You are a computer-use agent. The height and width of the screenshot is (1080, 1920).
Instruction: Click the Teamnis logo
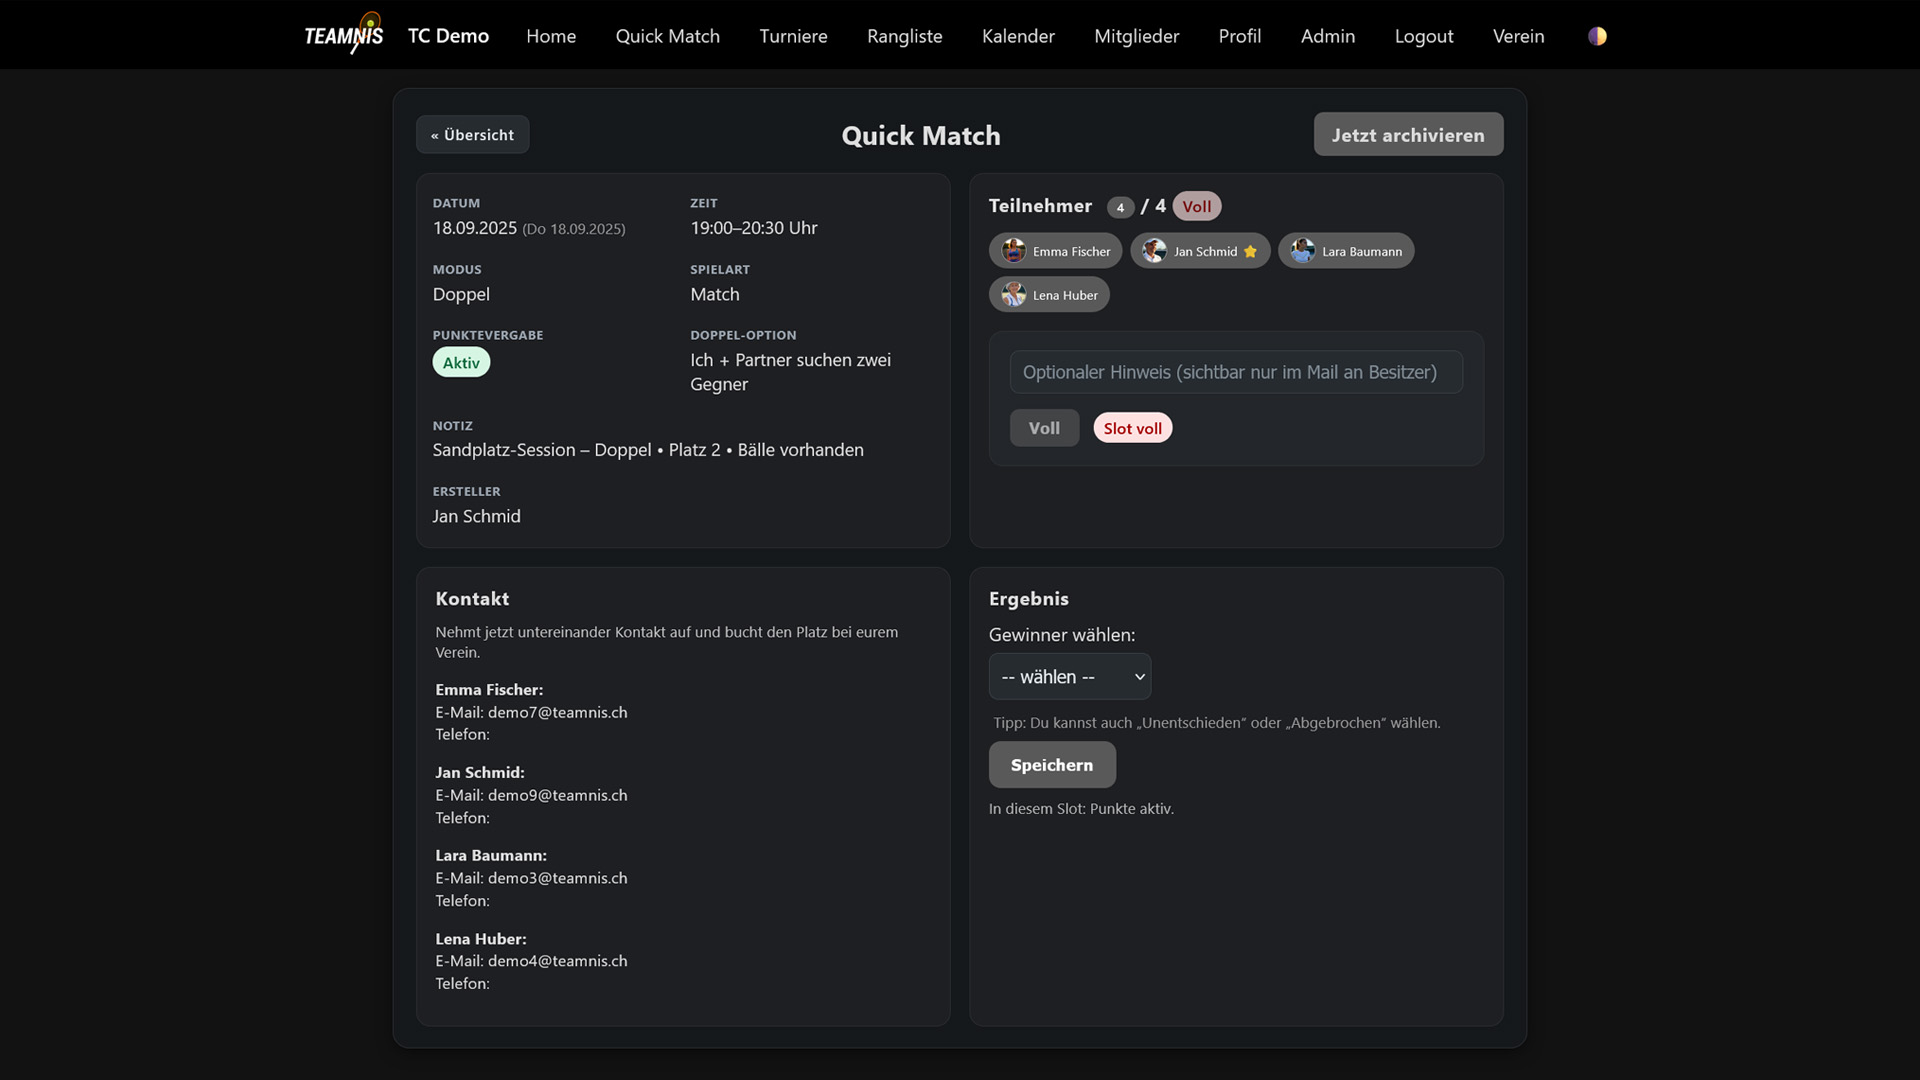[x=343, y=33]
